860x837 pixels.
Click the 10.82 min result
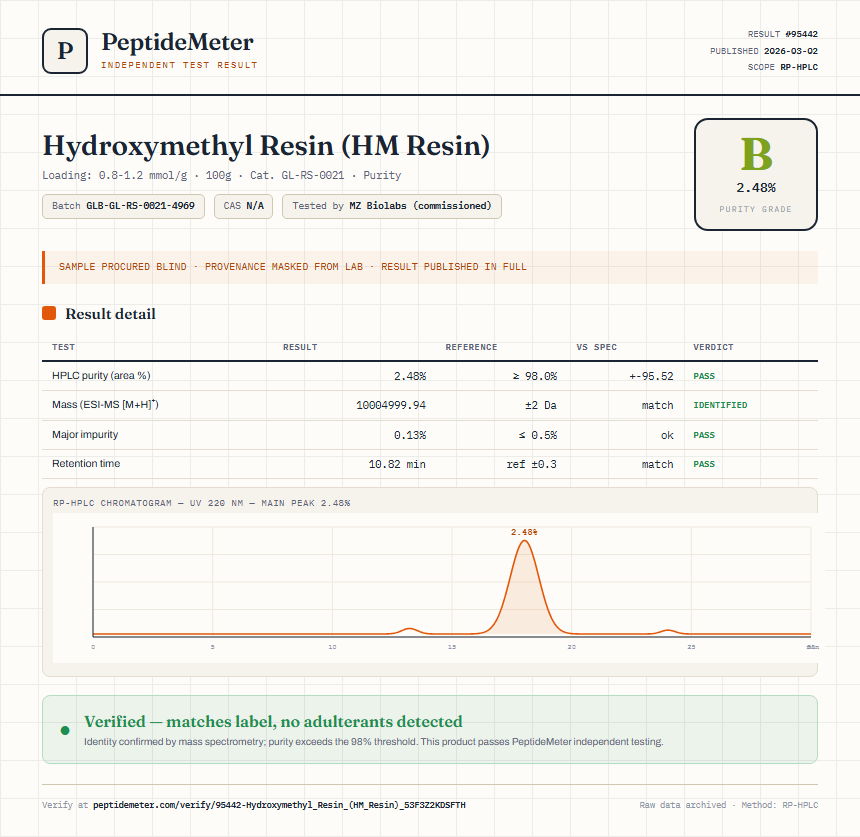point(397,465)
